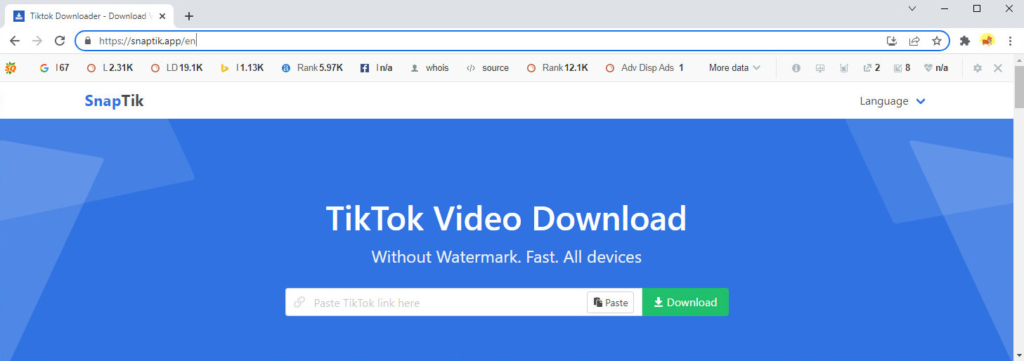Image resolution: width=1024 pixels, height=361 pixels.
Task: Open Chrome's three-dot menu
Action: (x=1010, y=40)
